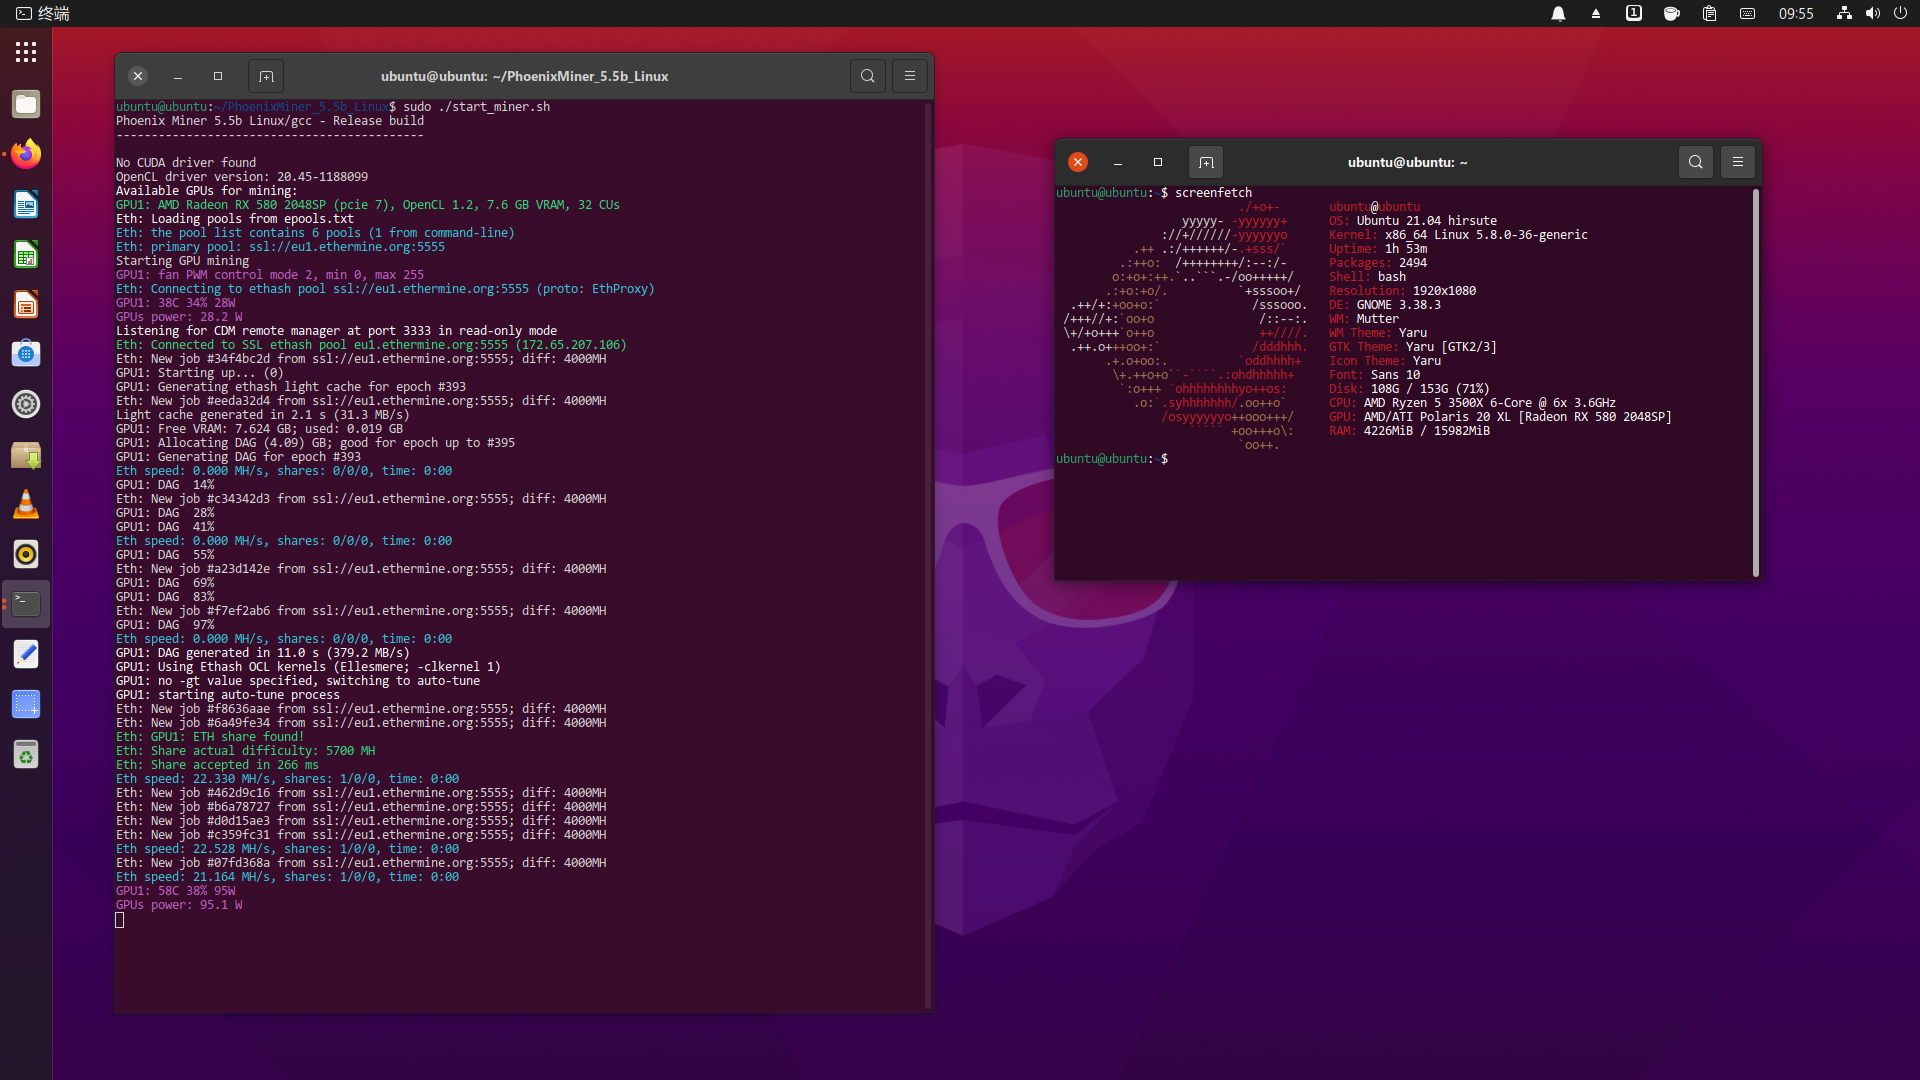Open Ubuntu Software store icon
The width and height of the screenshot is (1920, 1080).
(x=26, y=354)
